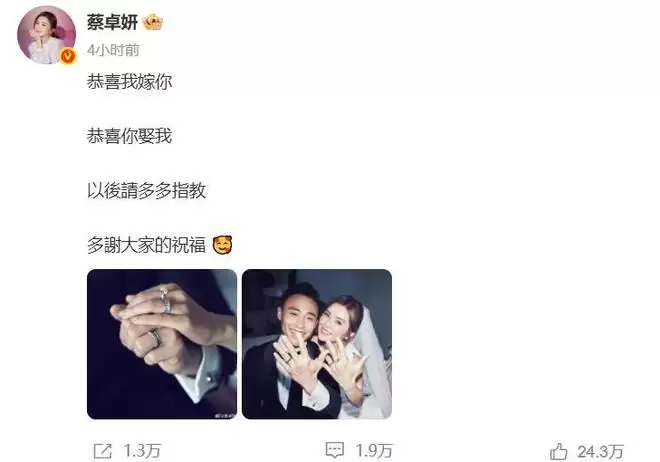660x462 pixels.
Task: Click the text line 恭喜你娶我
Action: (130, 136)
